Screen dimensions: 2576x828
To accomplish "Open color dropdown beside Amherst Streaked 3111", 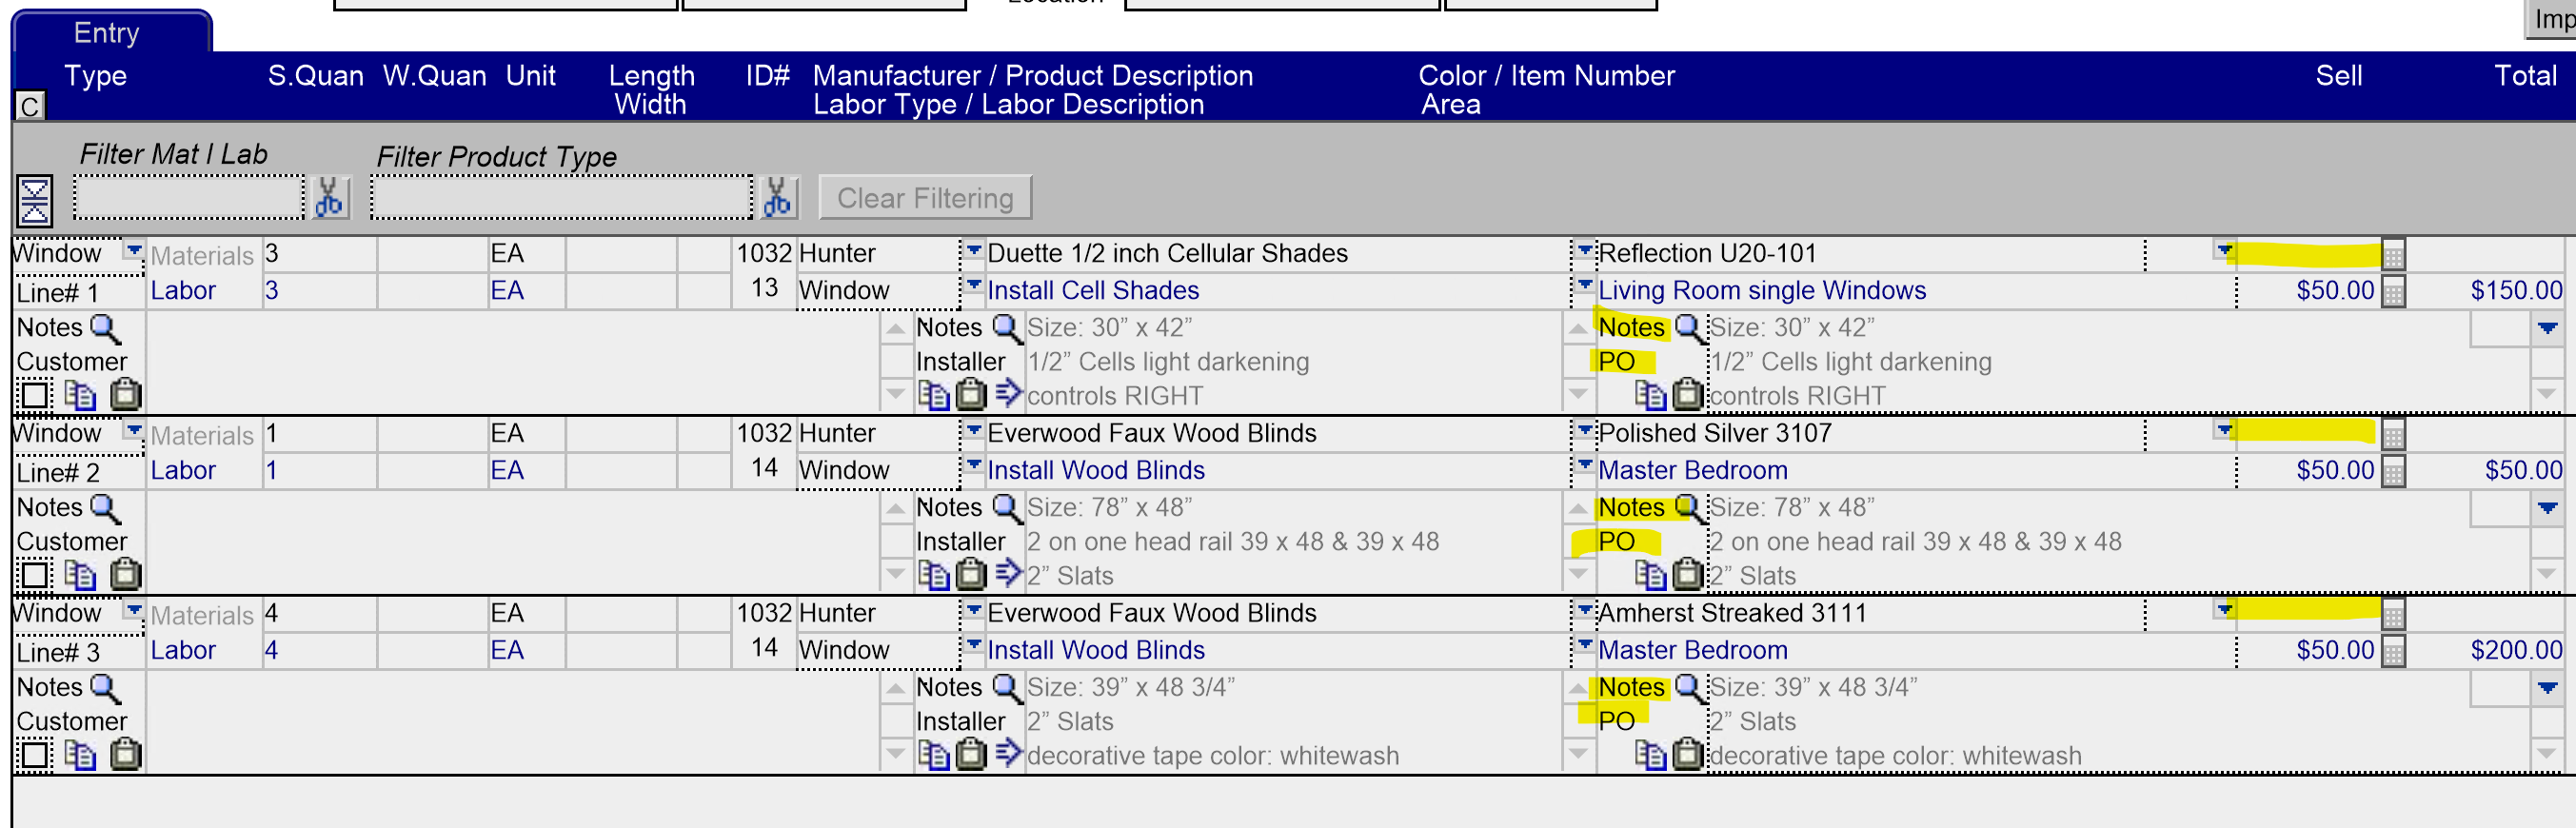I will point(2223,609).
